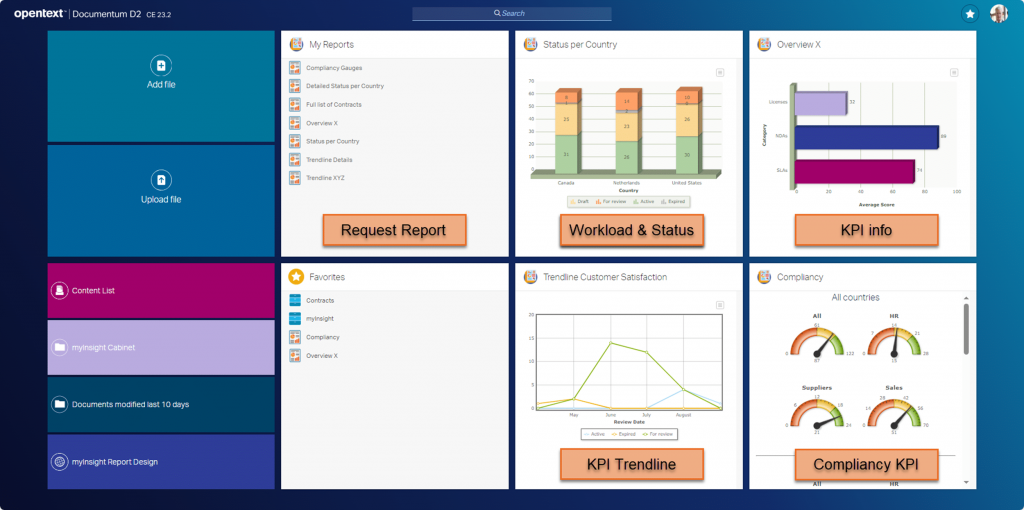The image size is (1024, 510).
Task: Click the OpenText Documentum D2 logo
Action: 93,14
